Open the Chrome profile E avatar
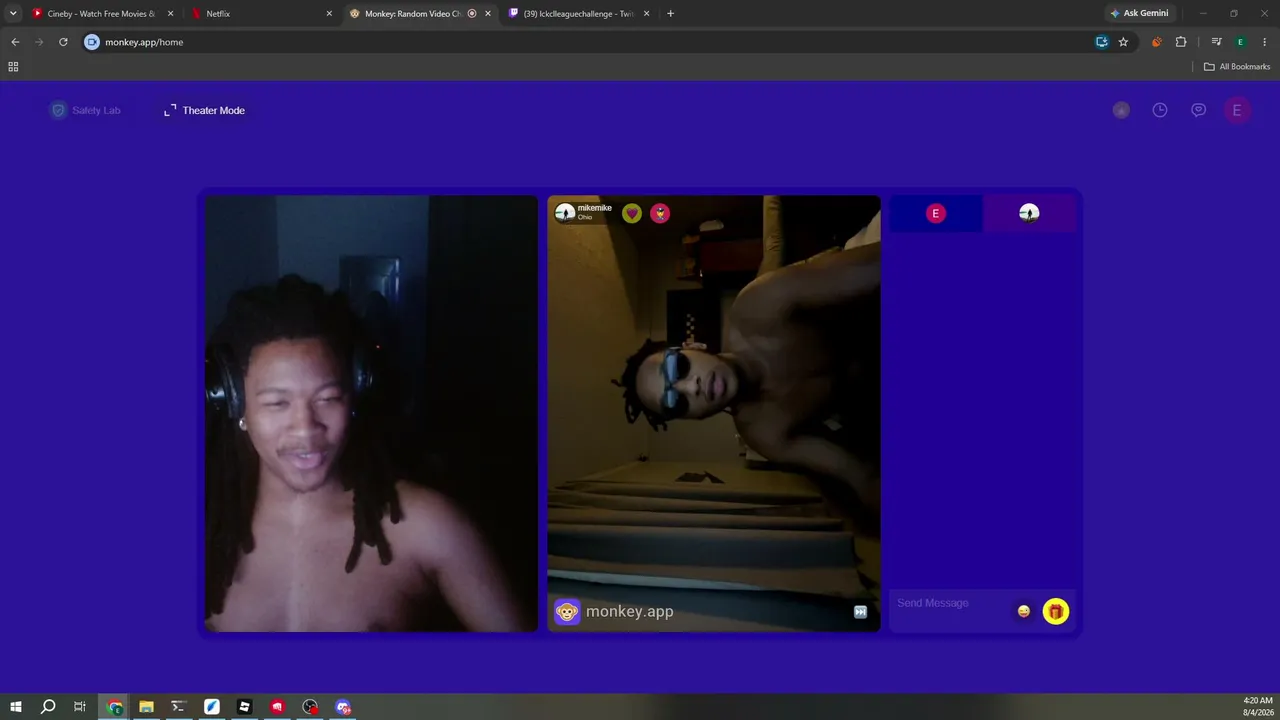The width and height of the screenshot is (1280, 720). pyautogui.click(x=1240, y=42)
